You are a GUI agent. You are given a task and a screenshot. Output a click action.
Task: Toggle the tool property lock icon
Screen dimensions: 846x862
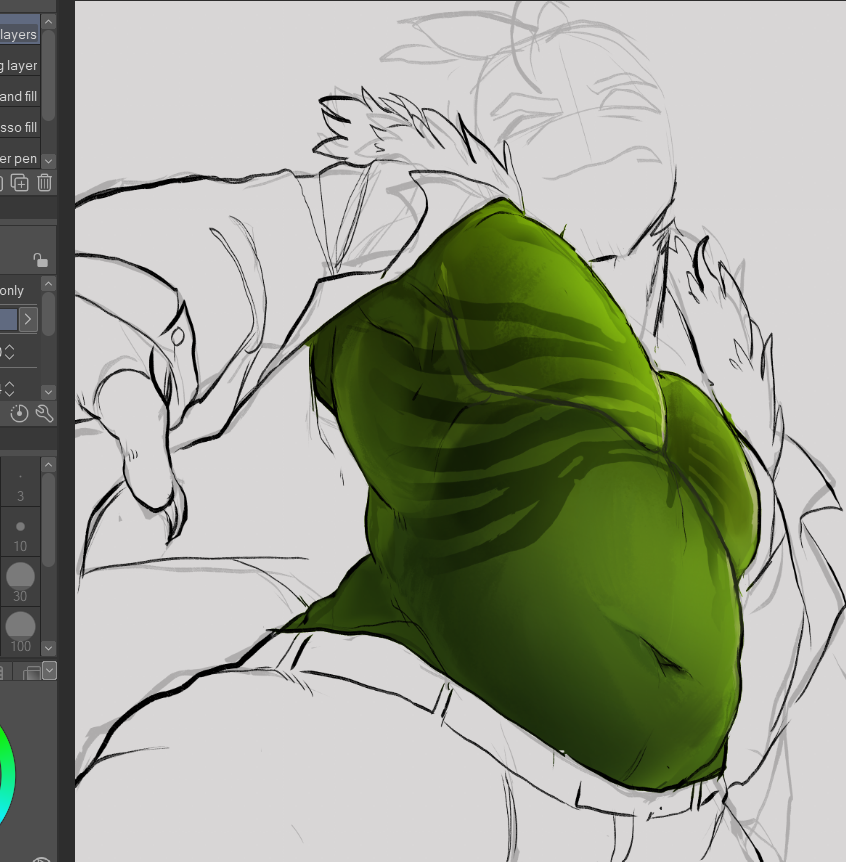tap(40, 259)
